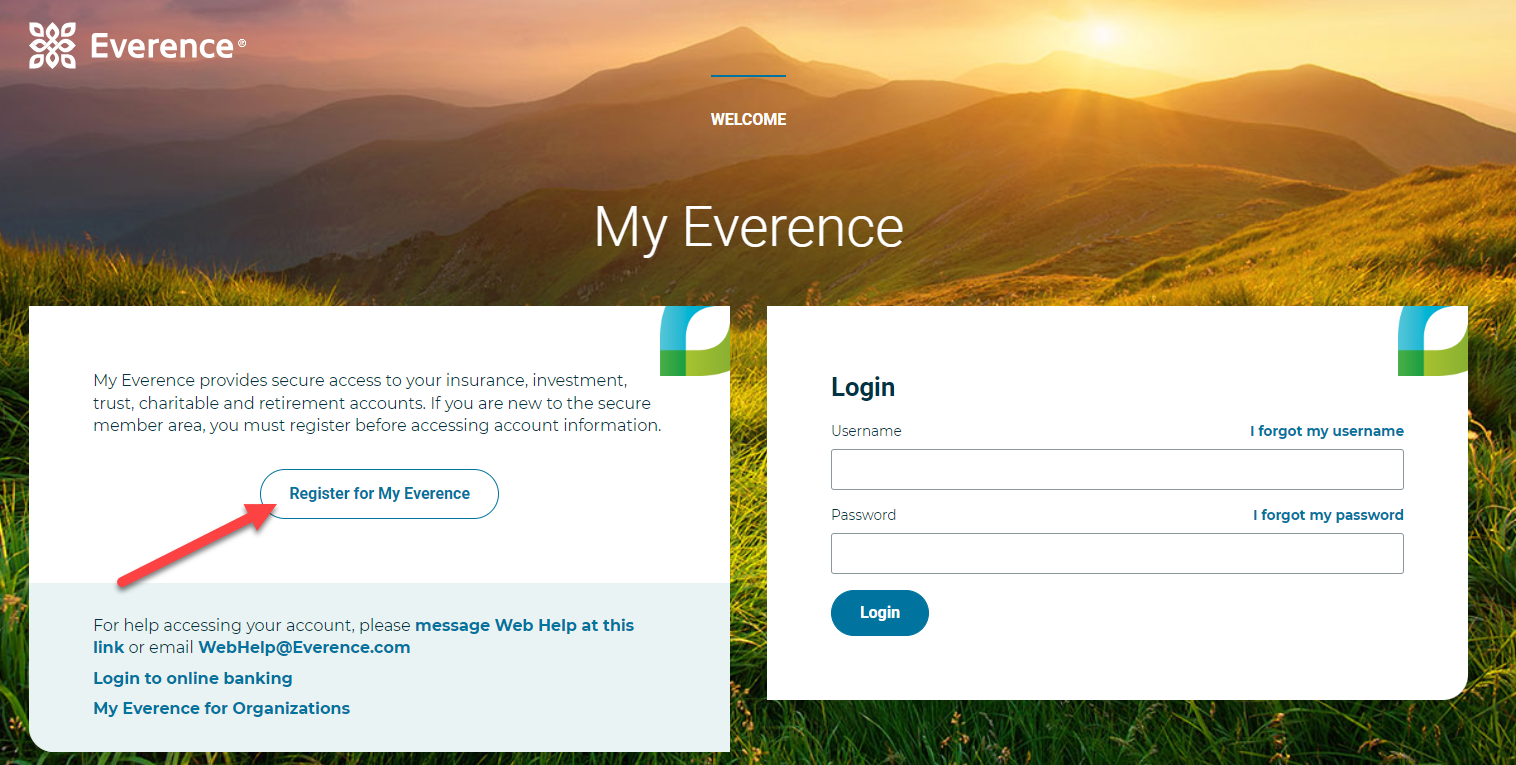Click the WELCOME label above the heading

click(748, 119)
